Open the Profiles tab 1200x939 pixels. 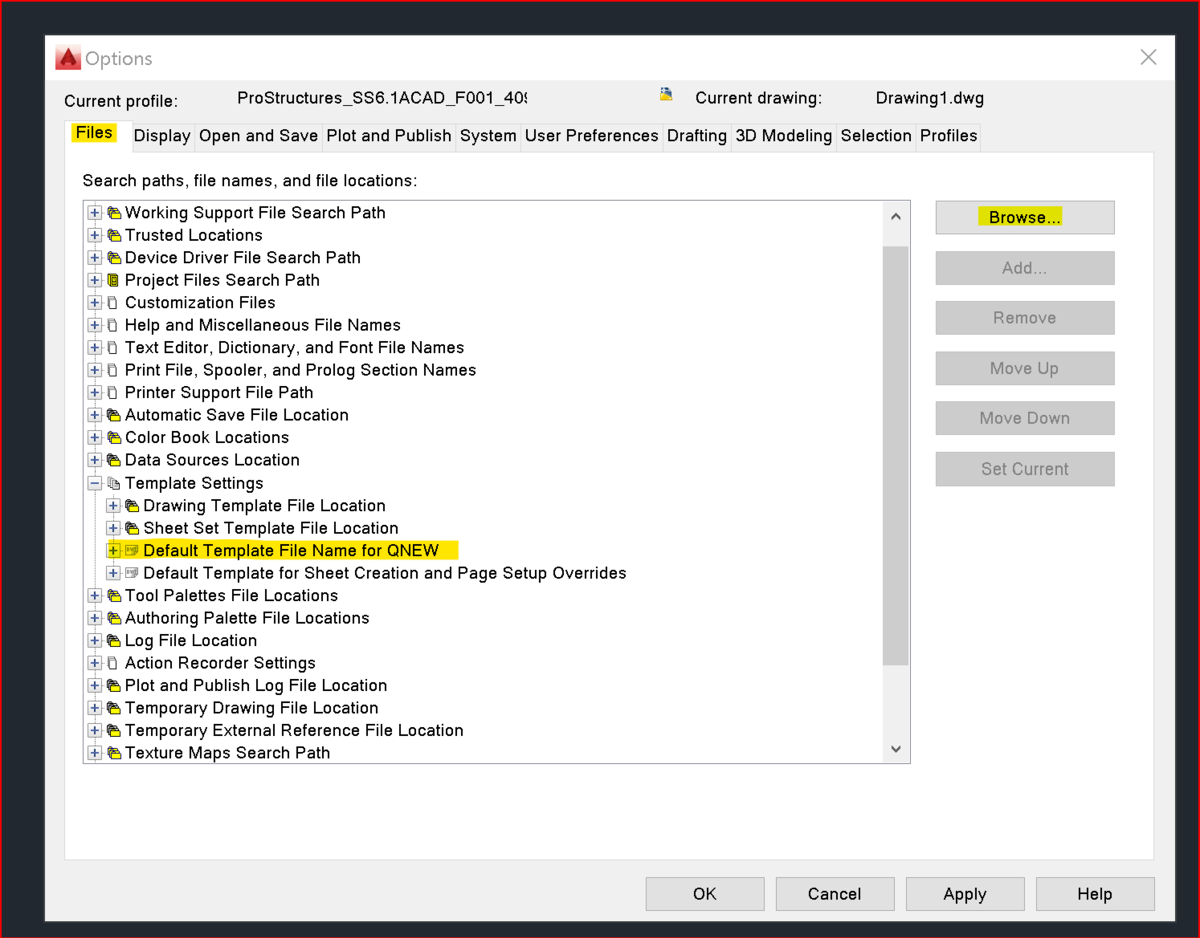[948, 136]
